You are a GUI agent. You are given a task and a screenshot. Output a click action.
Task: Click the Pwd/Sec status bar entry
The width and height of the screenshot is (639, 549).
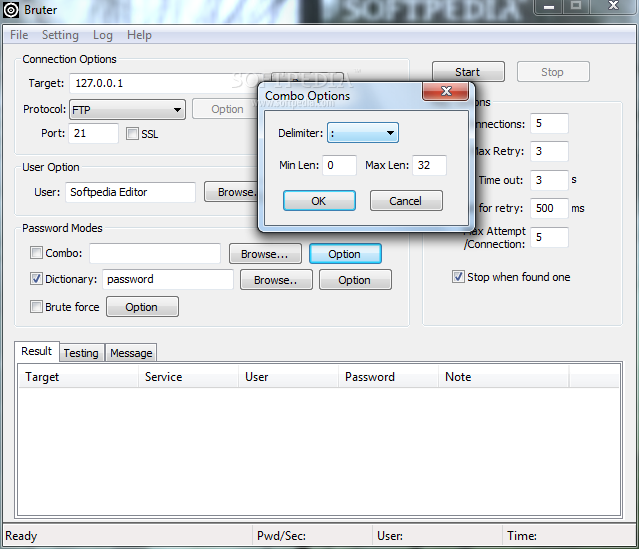tap(281, 536)
